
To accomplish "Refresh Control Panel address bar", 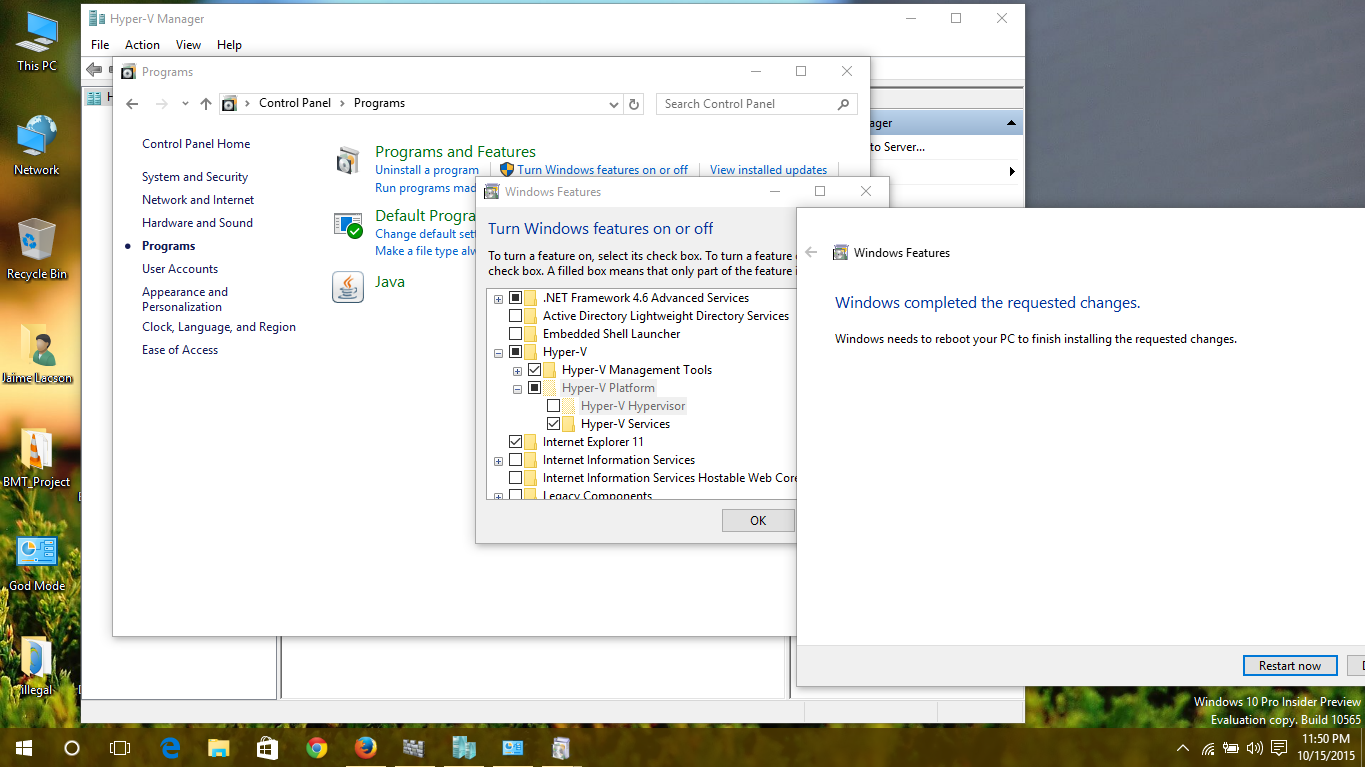I will pos(633,104).
